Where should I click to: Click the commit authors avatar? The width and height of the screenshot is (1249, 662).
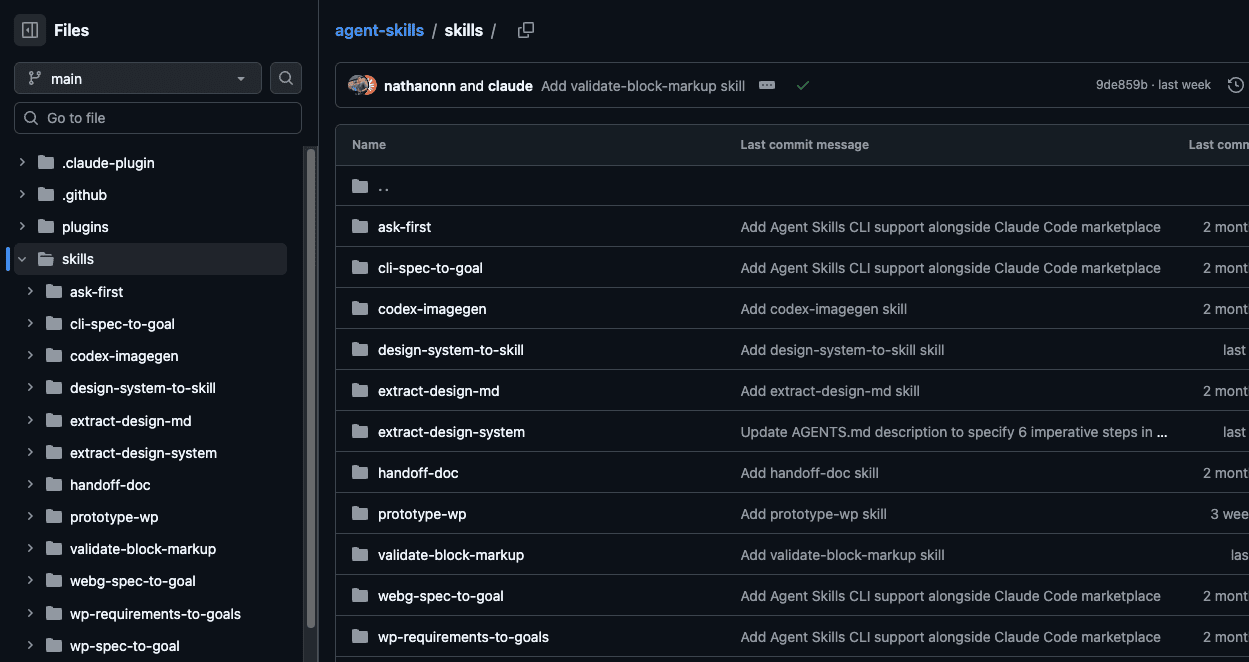point(362,85)
